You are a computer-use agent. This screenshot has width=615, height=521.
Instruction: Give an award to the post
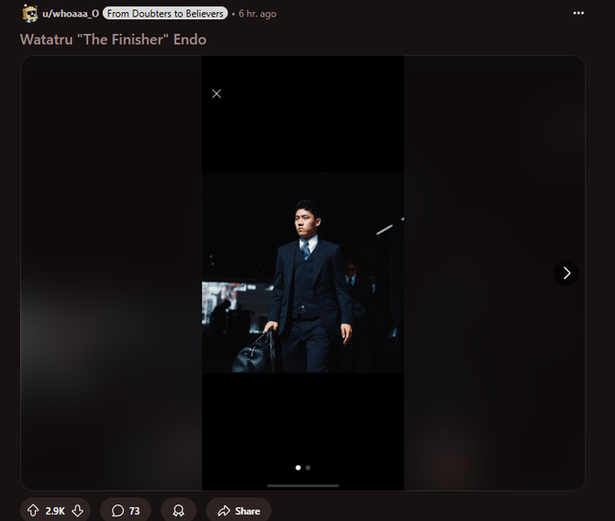pos(178,511)
